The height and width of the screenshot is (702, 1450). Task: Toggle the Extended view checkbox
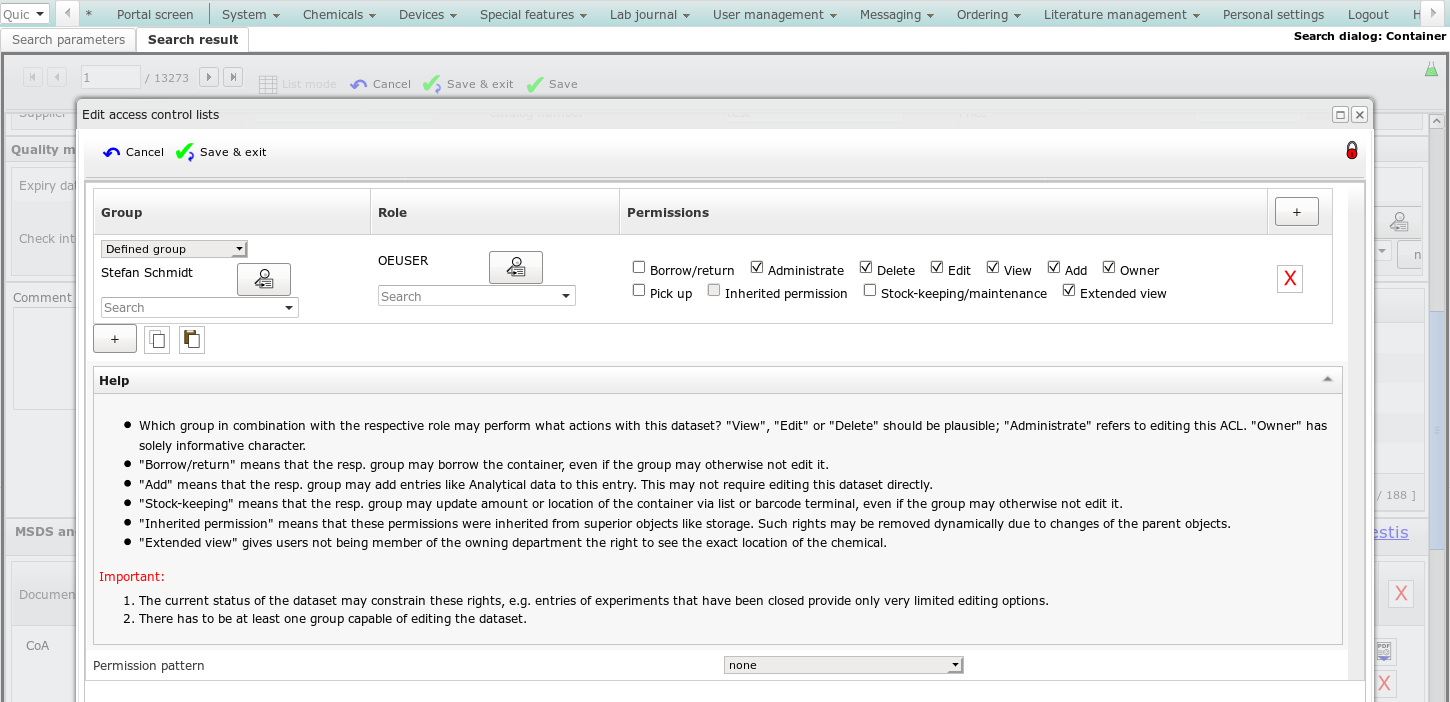tap(1069, 290)
